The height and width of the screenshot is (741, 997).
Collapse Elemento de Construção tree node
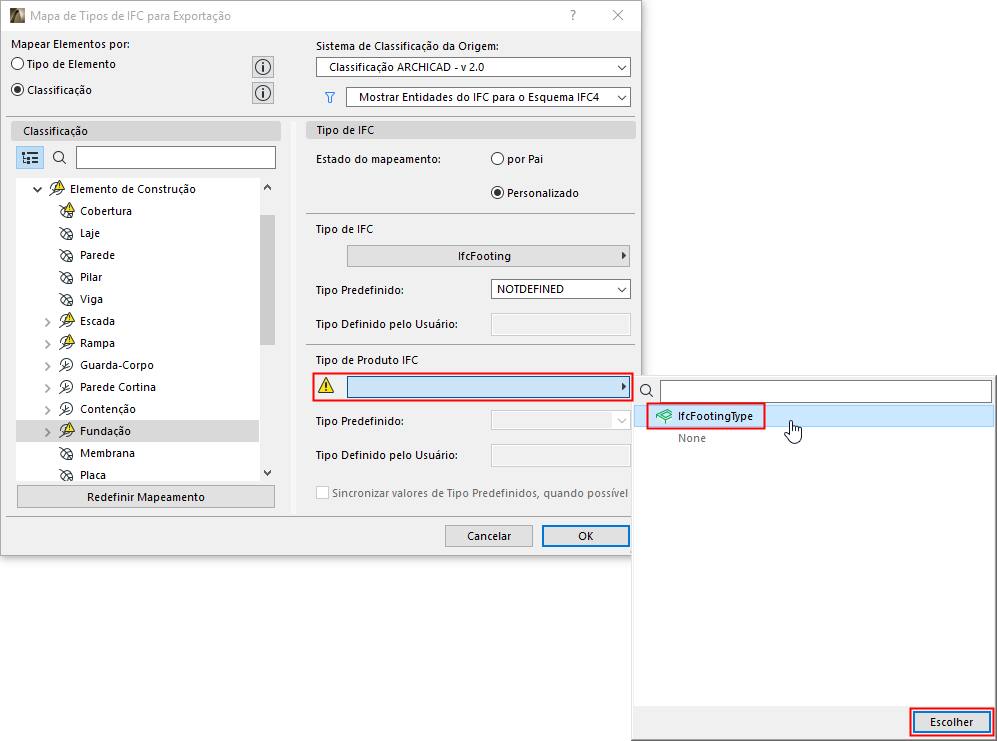tap(38, 190)
